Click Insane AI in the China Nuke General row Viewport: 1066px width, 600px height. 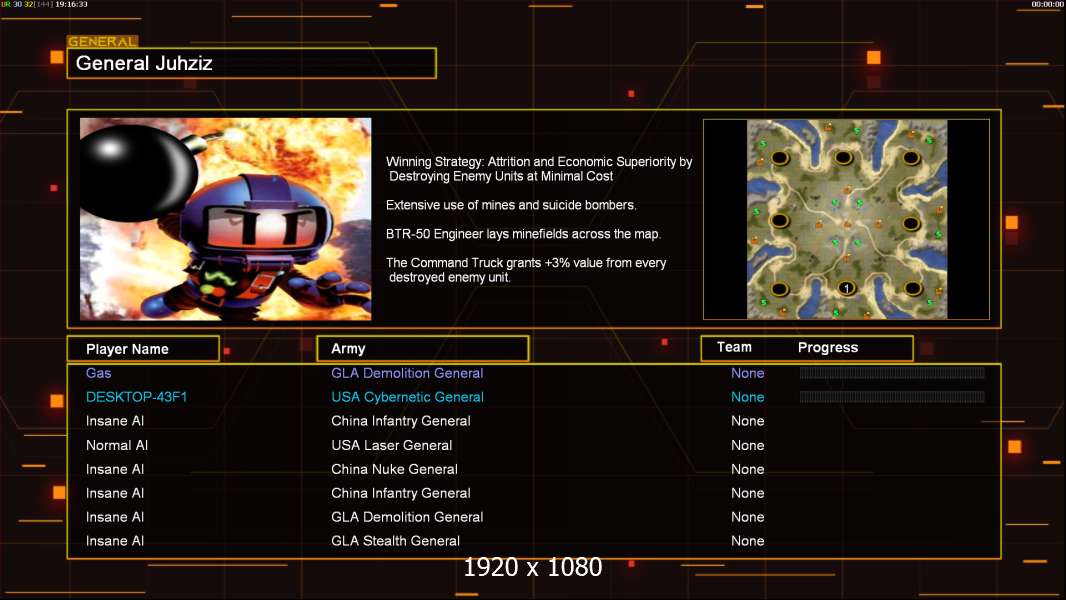(115, 469)
